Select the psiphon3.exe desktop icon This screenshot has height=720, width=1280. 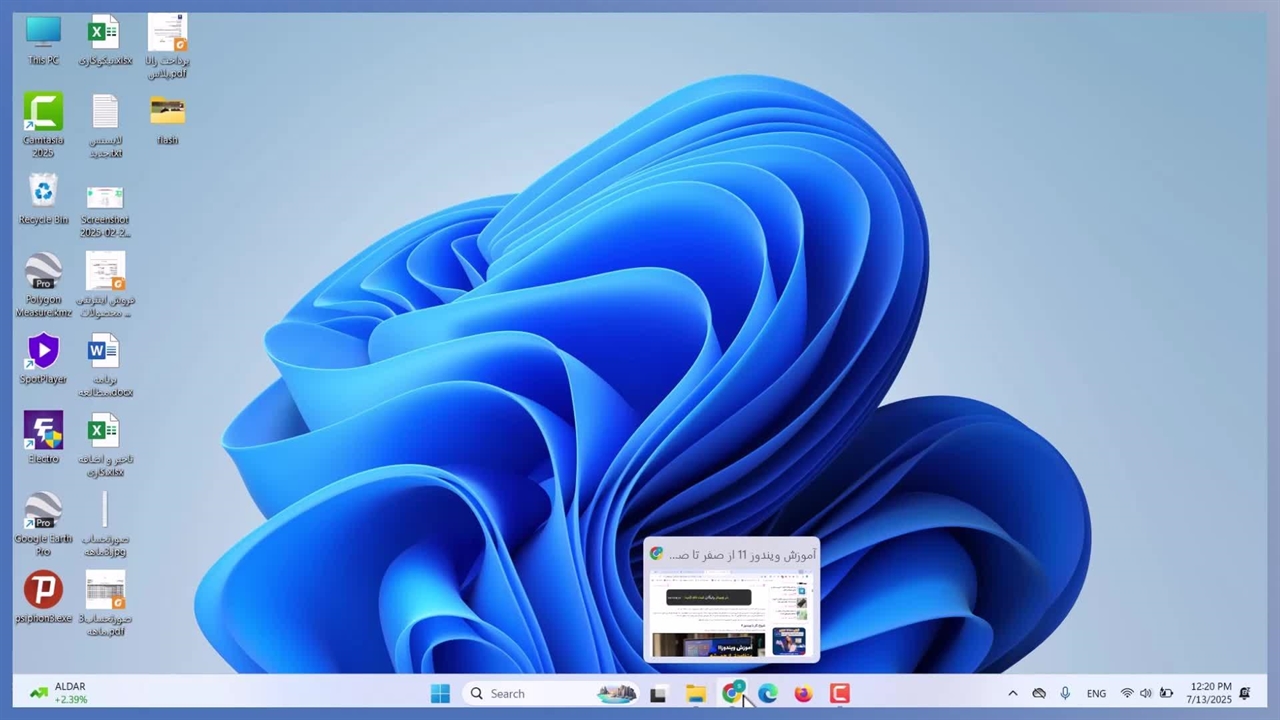click(x=43, y=590)
